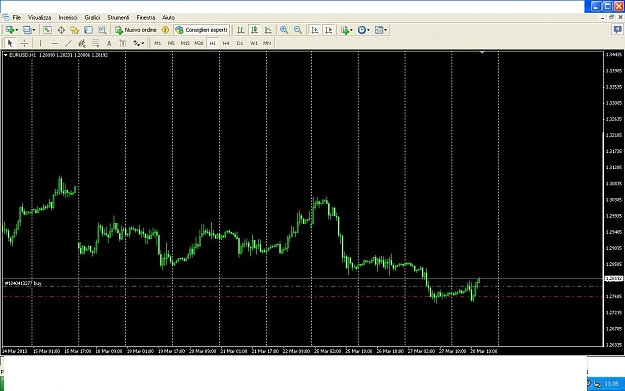Toggle chart auto scroll
This screenshot has width=625, height=391.
(x=314, y=30)
